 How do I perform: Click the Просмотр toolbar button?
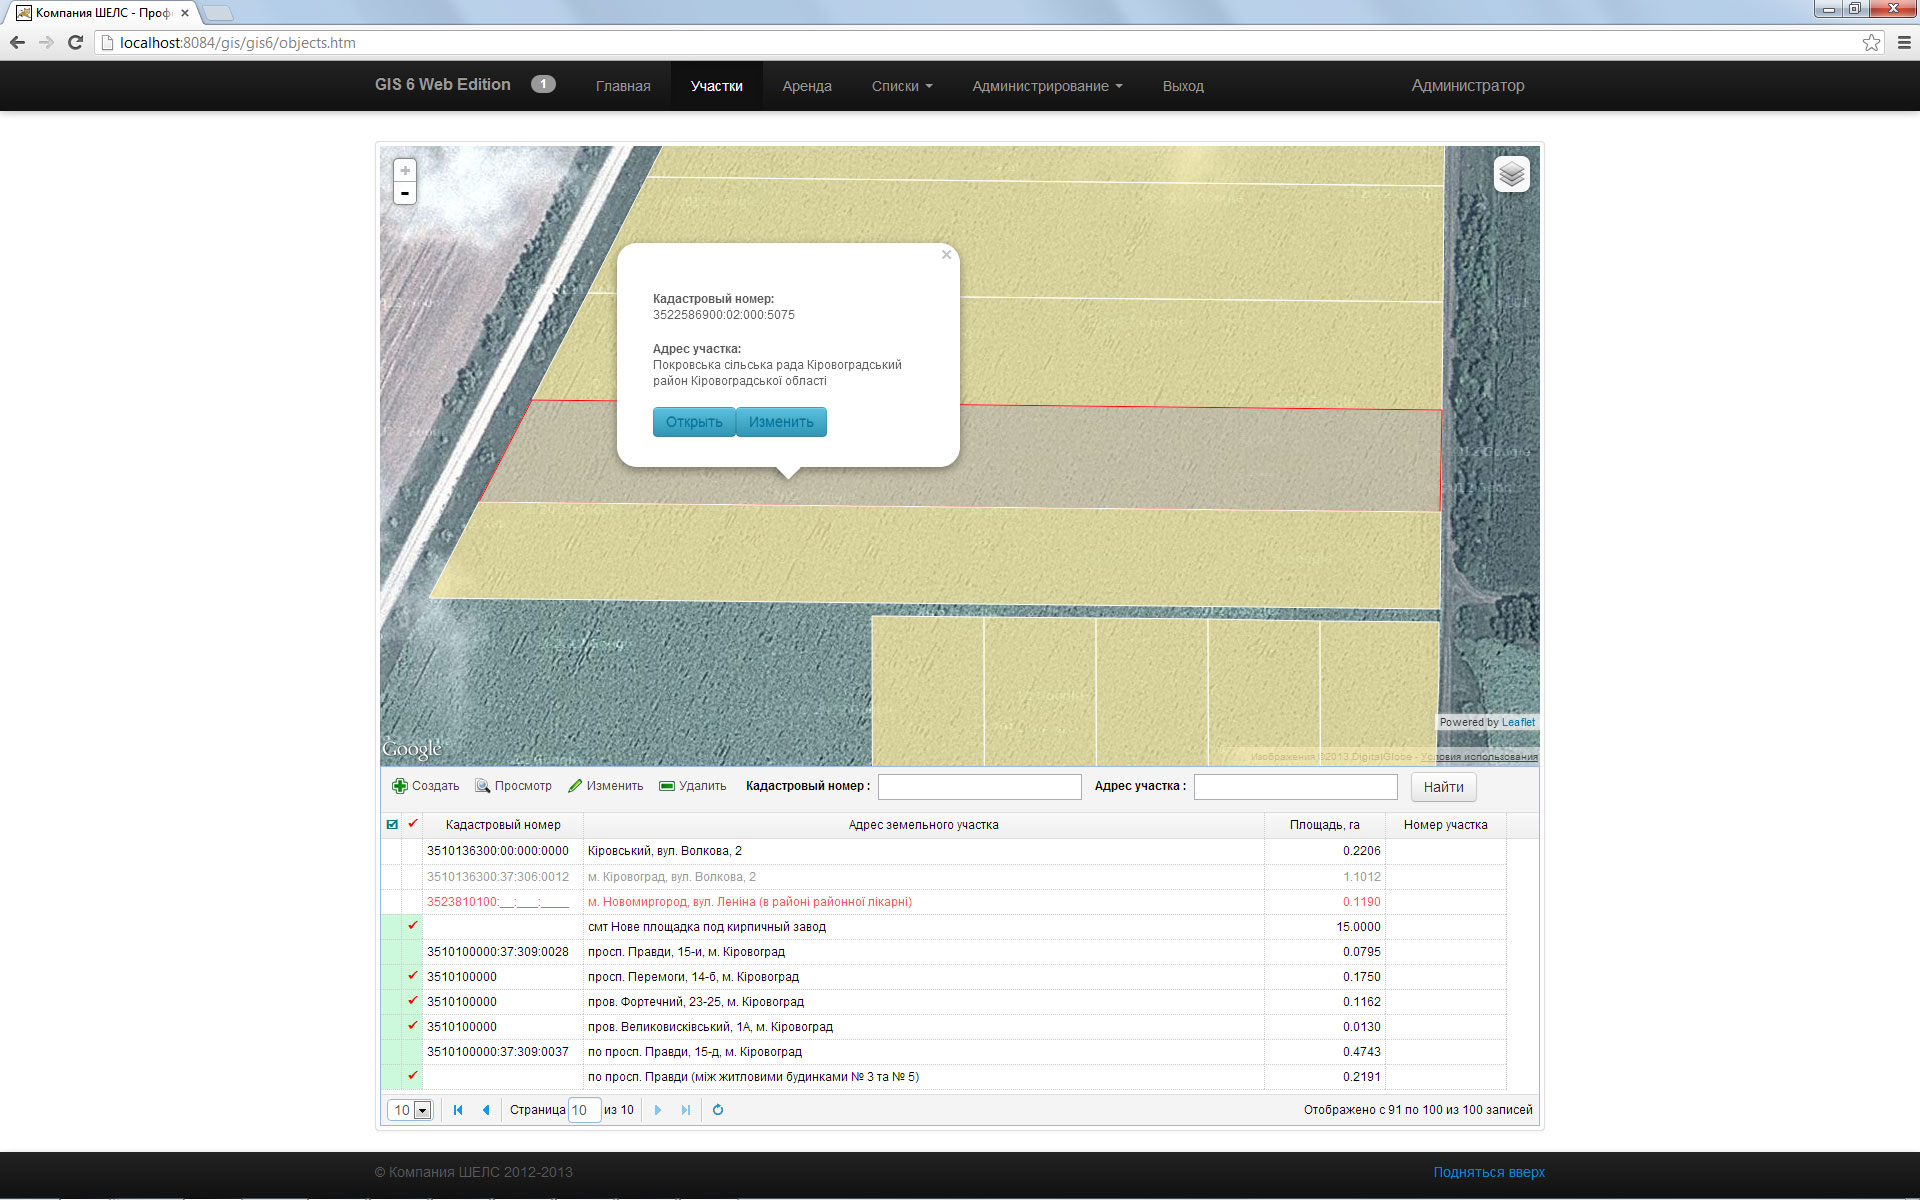(x=514, y=786)
